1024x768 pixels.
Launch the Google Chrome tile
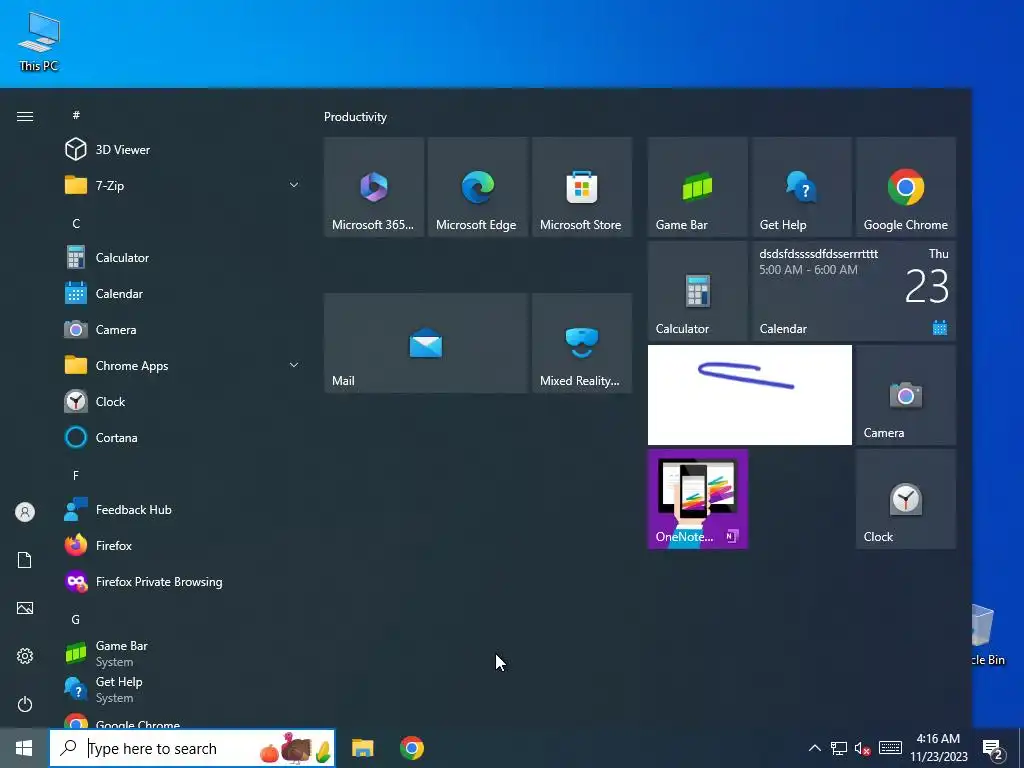pyautogui.click(x=906, y=187)
